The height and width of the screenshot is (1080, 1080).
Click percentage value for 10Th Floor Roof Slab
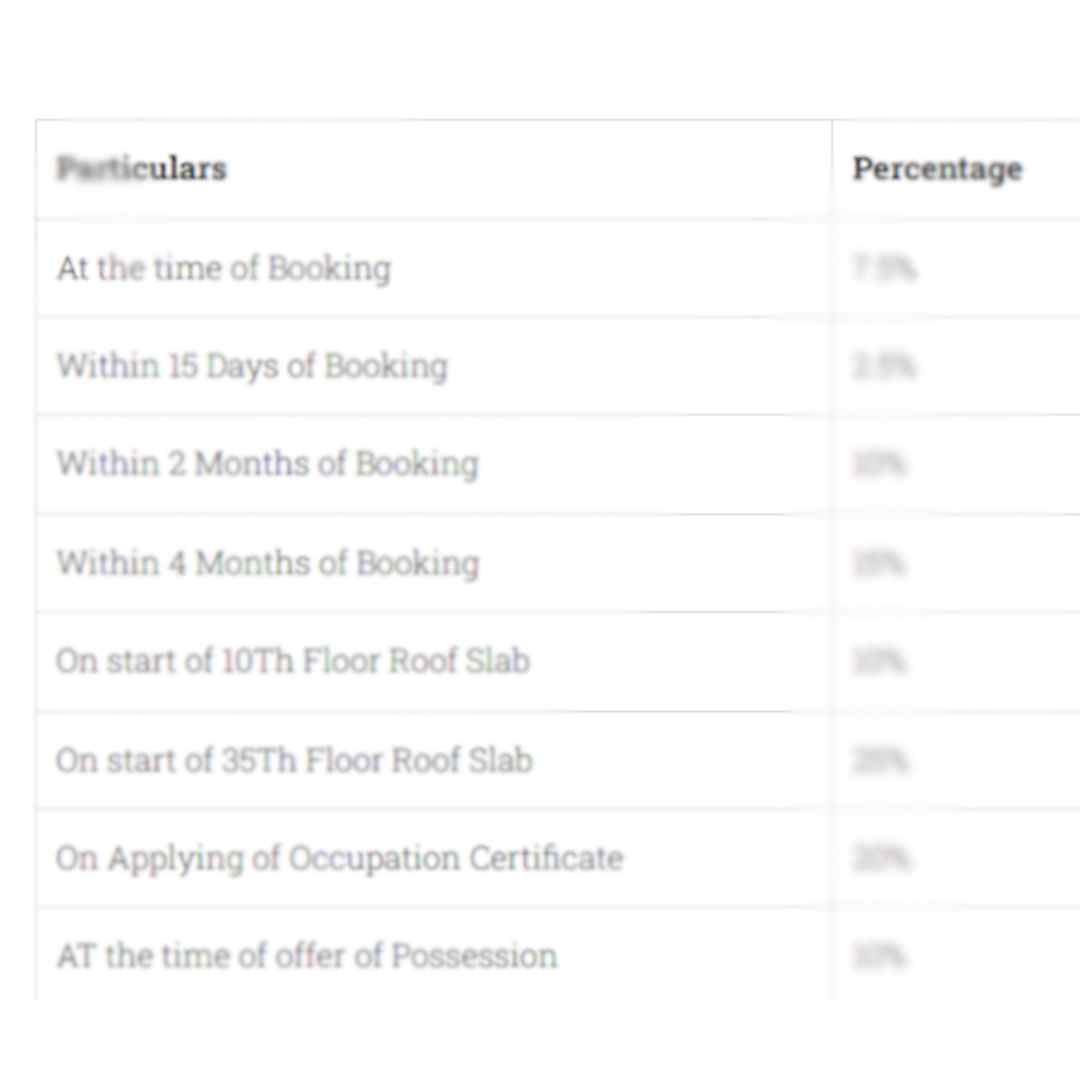tap(880, 661)
